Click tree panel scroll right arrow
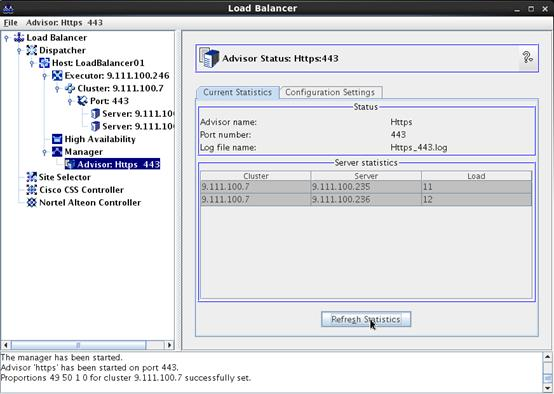This screenshot has width=554, height=394. (x=169, y=345)
